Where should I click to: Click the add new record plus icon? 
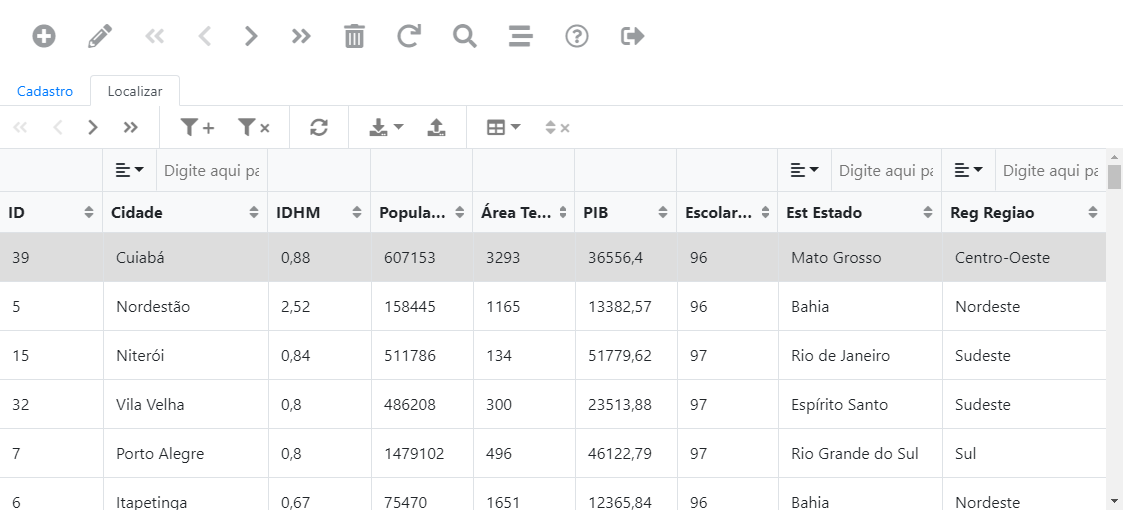tap(44, 37)
